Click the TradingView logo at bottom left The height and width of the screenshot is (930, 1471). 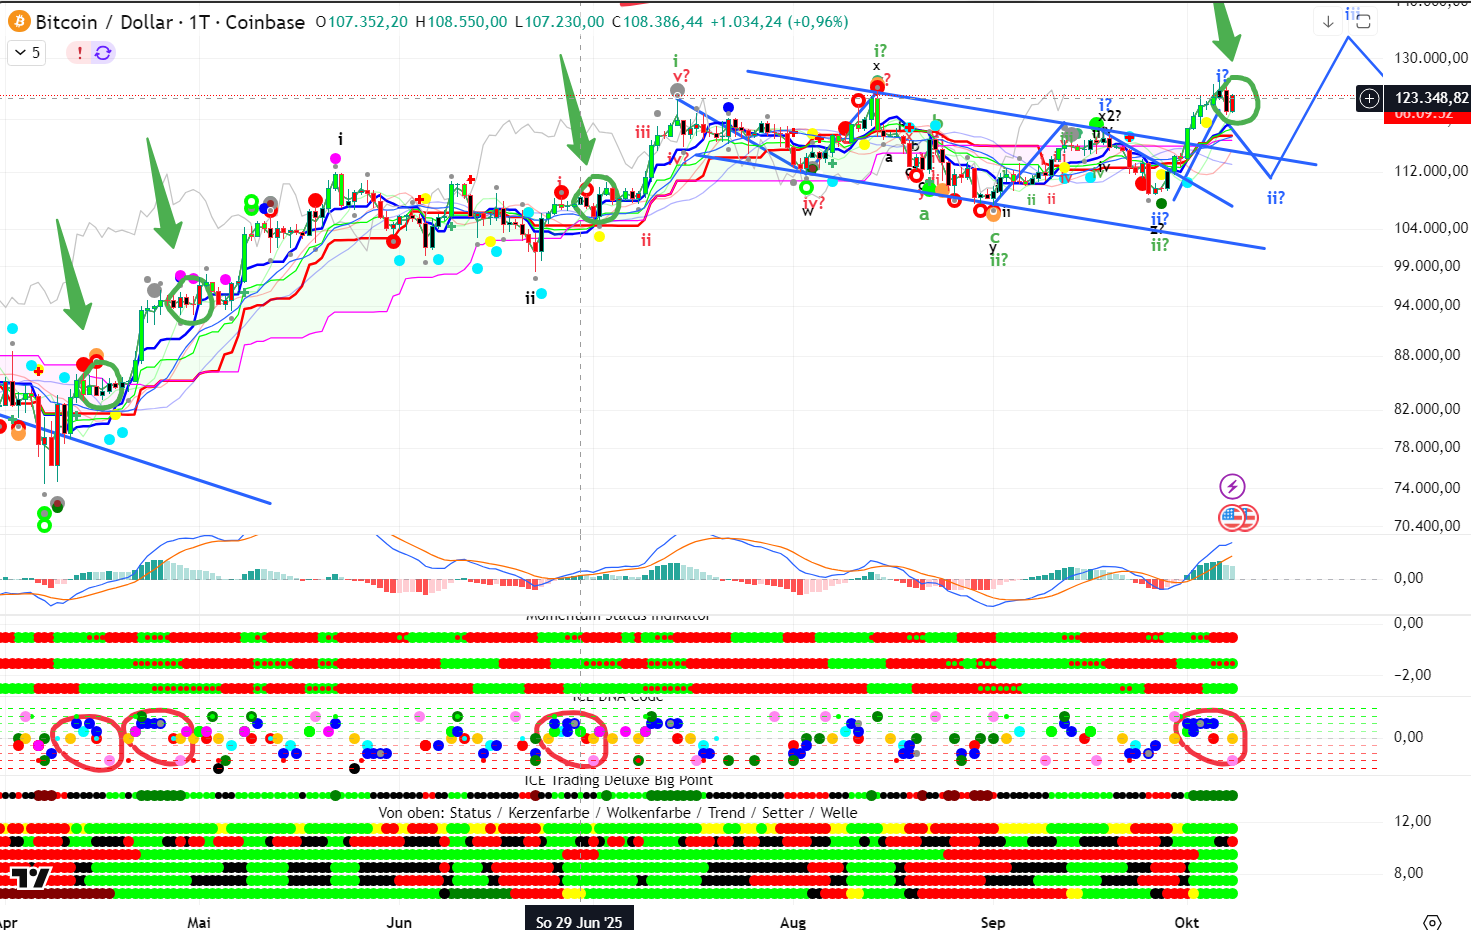point(30,878)
